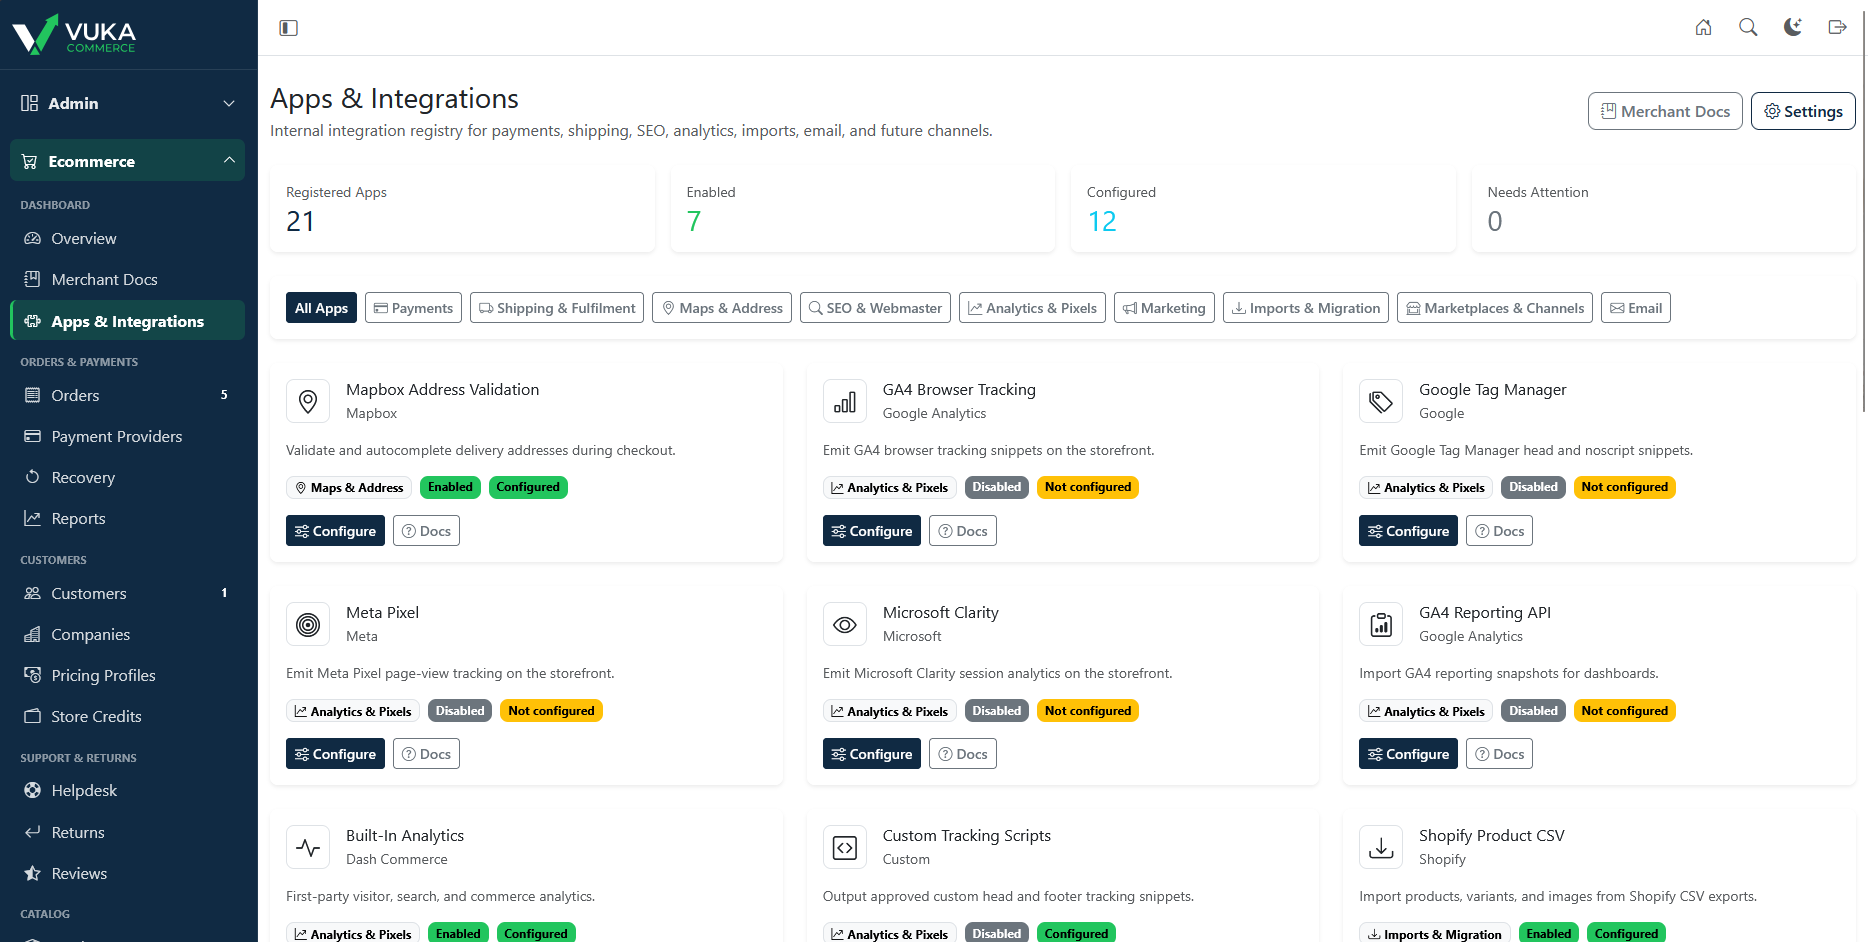Configure the Meta Pixel app
Screen dimensions: 1868x942
click(x=335, y=754)
